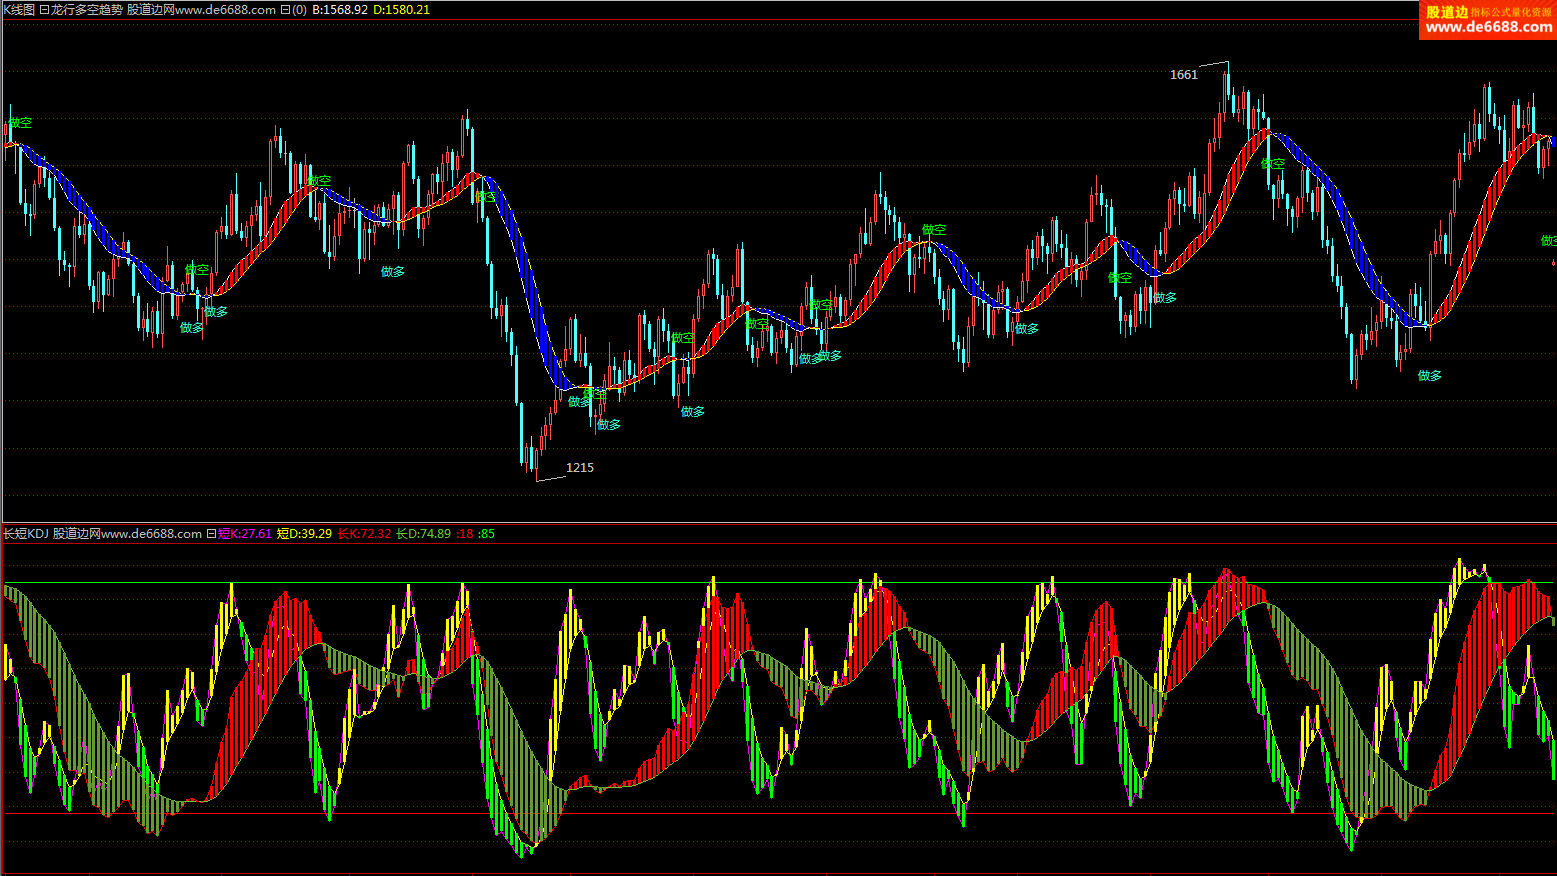Screen dimensions: 1557x876
Task: Click the B:1568.92 indicator value
Action: coord(340,10)
